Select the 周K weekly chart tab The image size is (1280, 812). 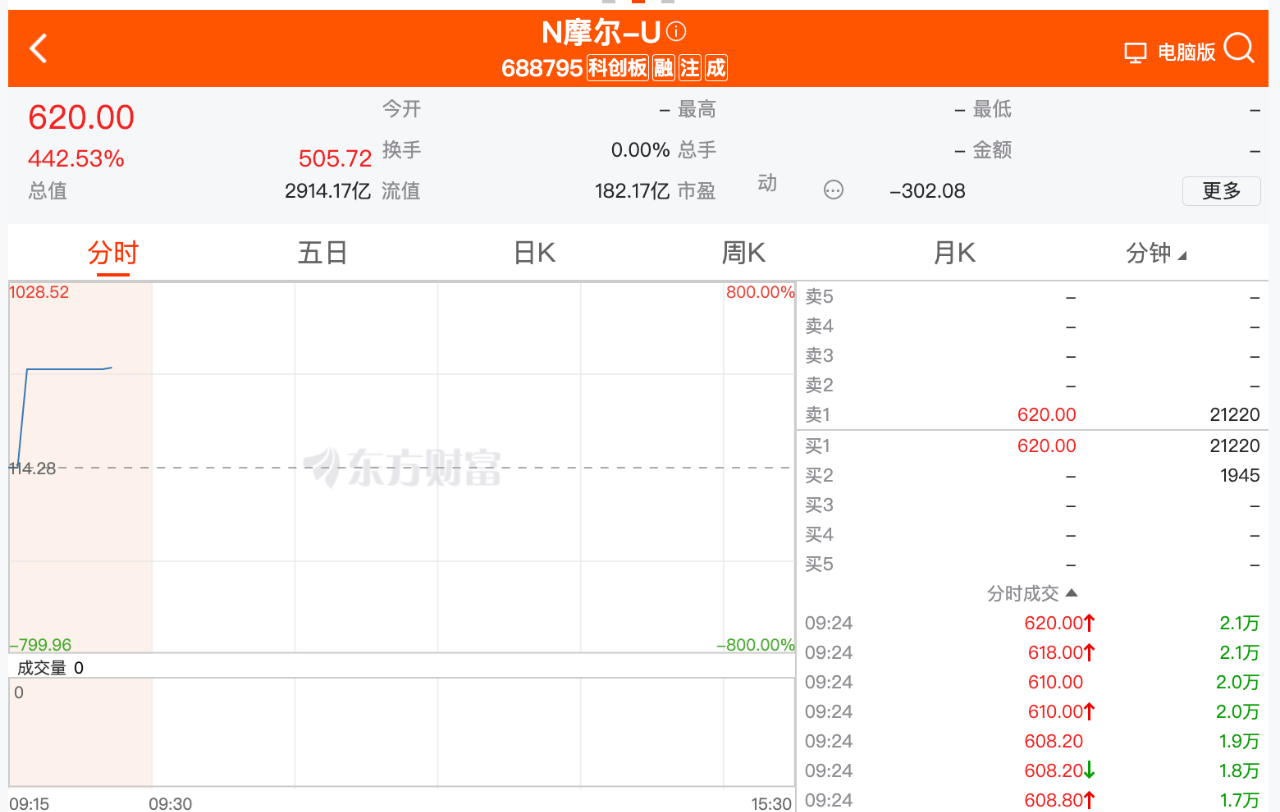743,254
